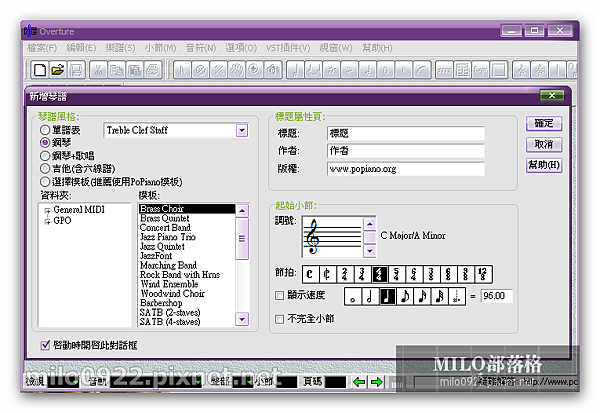
Task: Open 小節(M) menu
Action: point(160,48)
